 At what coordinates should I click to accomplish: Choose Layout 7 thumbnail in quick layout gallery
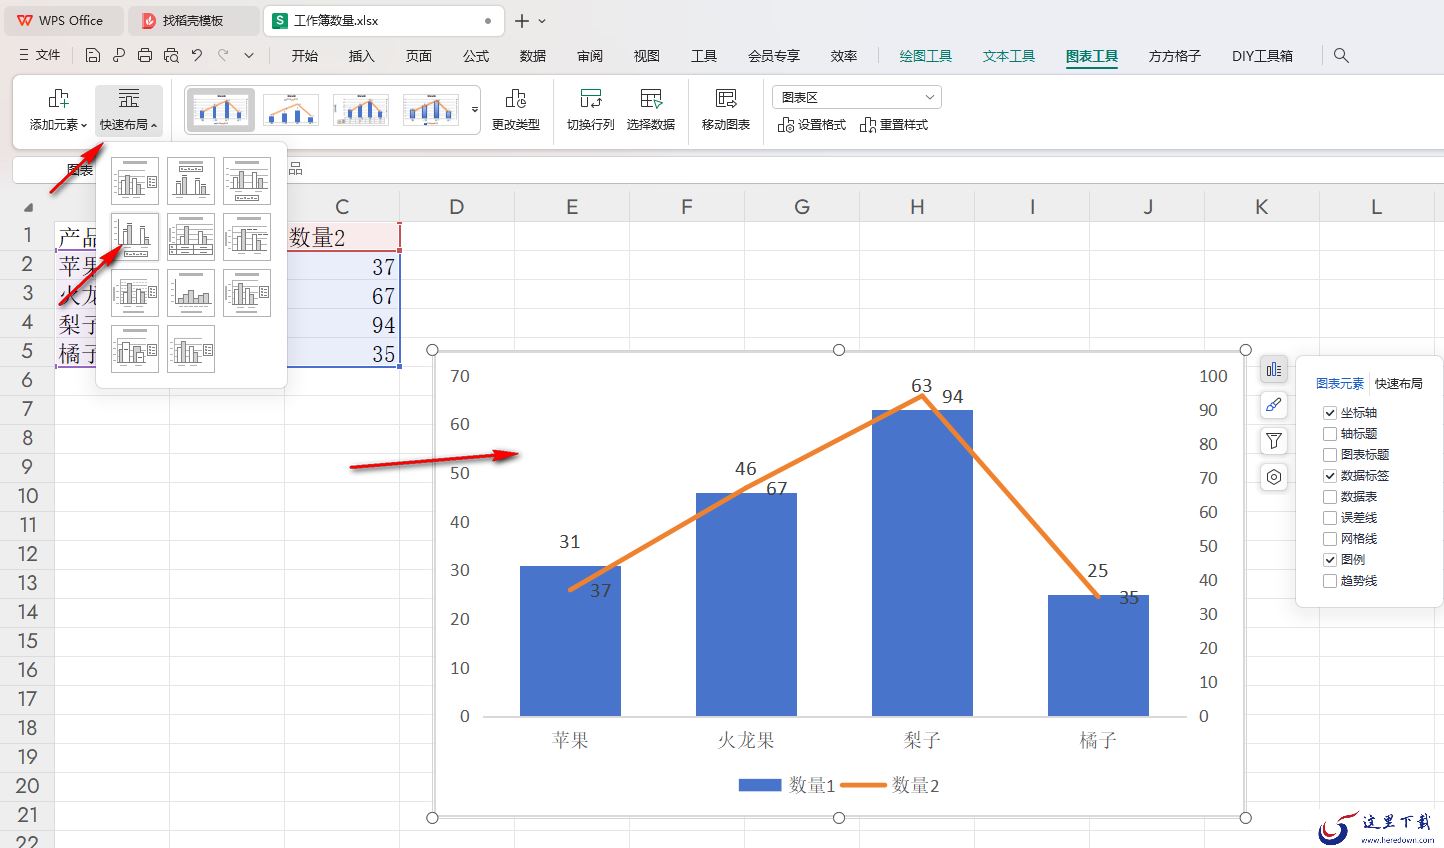pos(135,293)
